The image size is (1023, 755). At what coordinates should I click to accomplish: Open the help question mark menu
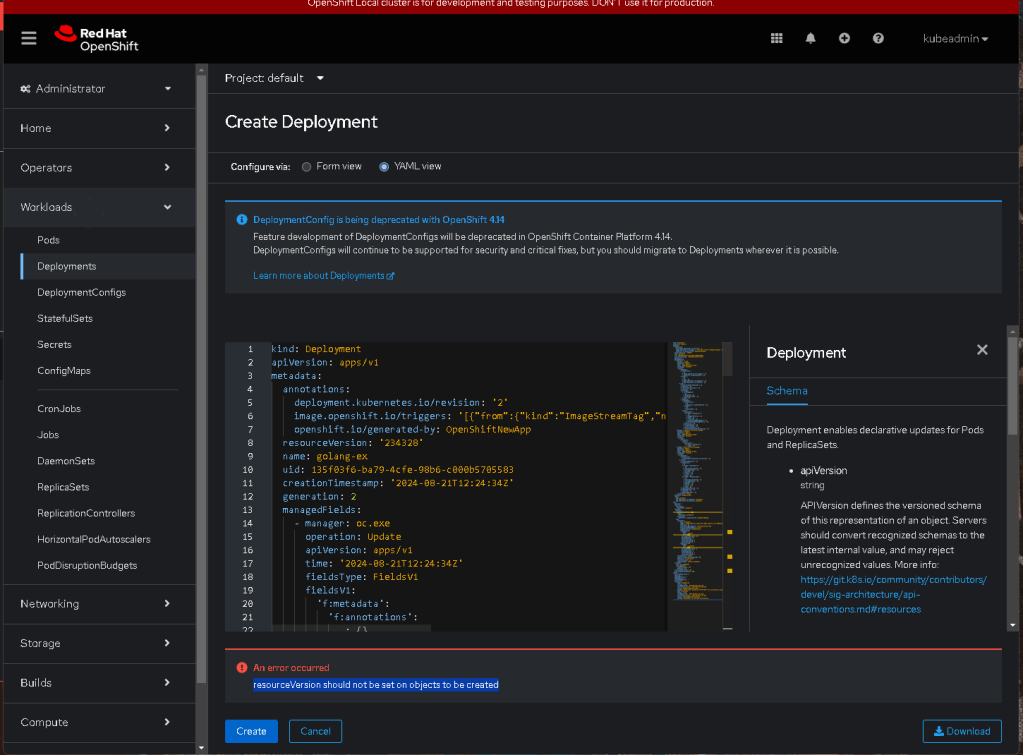coord(878,39)
